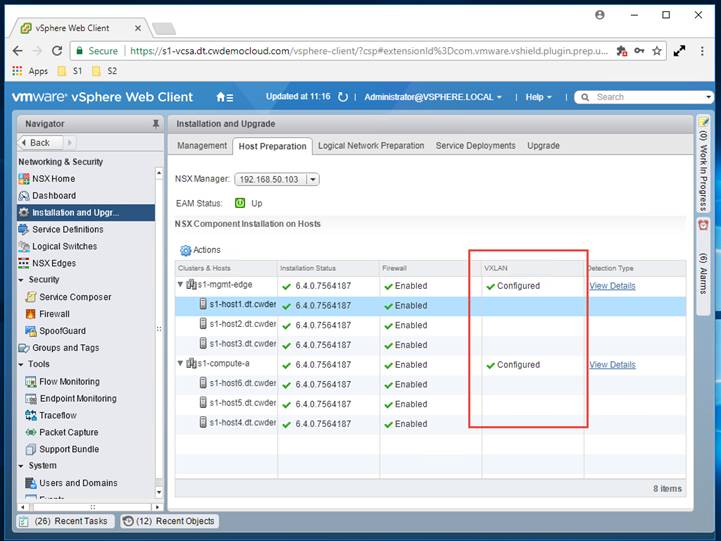Open Traceflow tool
This screenshot has height=541, width=721.
[x=57, y=416]
